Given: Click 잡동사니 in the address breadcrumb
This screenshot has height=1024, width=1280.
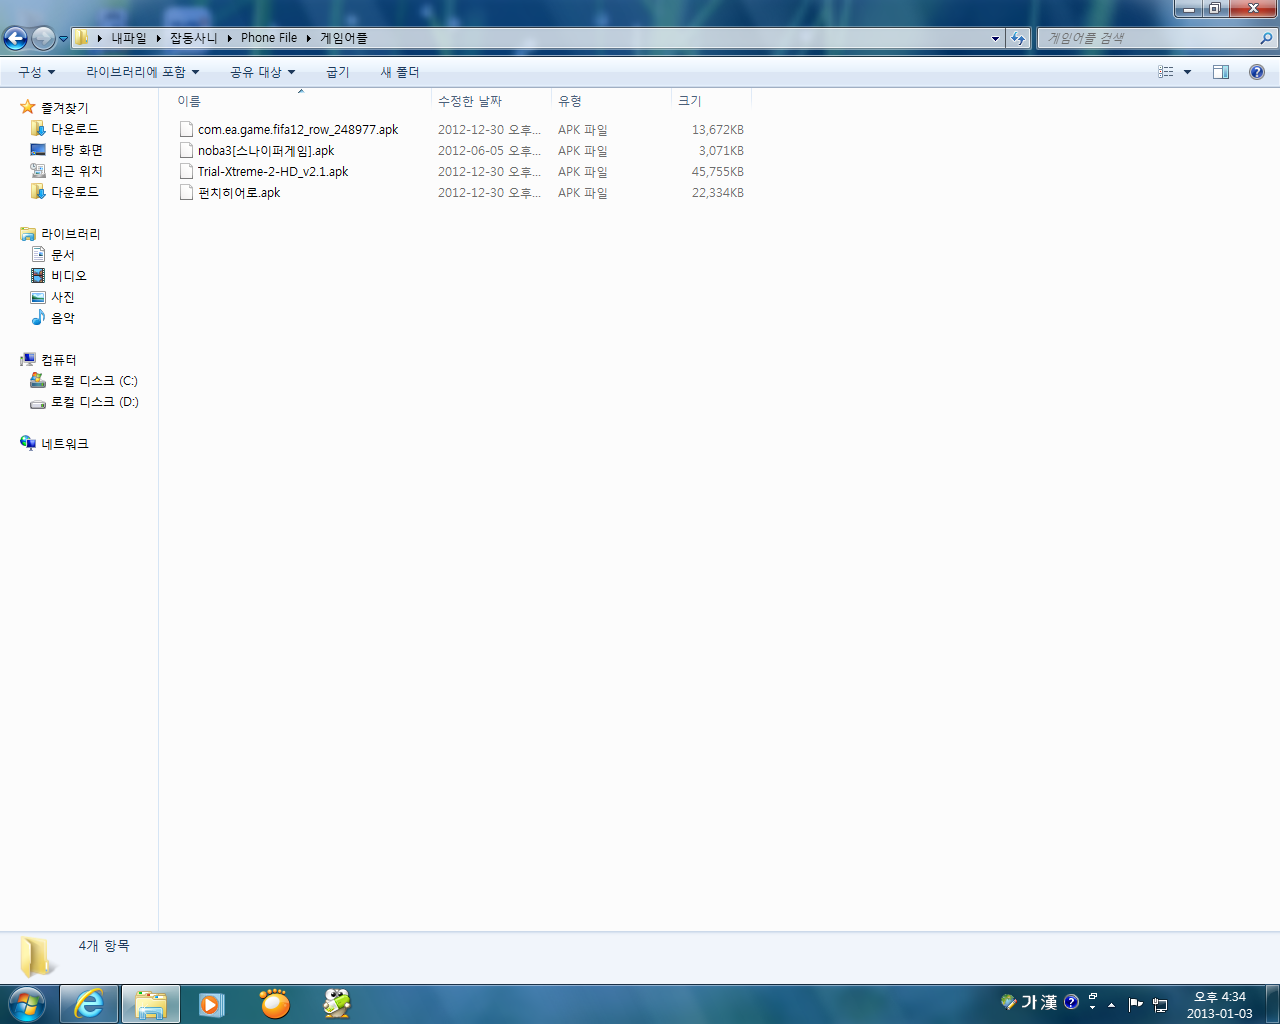Looking at the screenshot, I should pyautogui.click(x=193, y=38).
